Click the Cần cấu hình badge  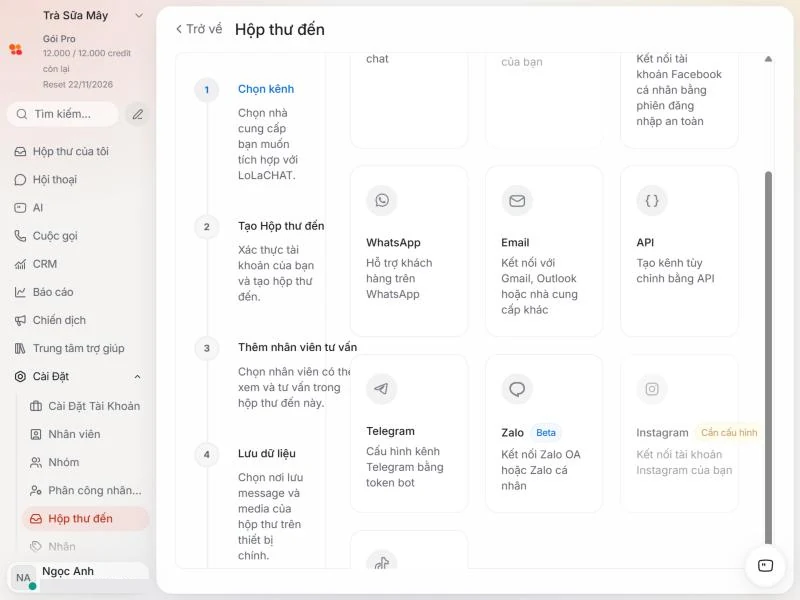point(729,433)
